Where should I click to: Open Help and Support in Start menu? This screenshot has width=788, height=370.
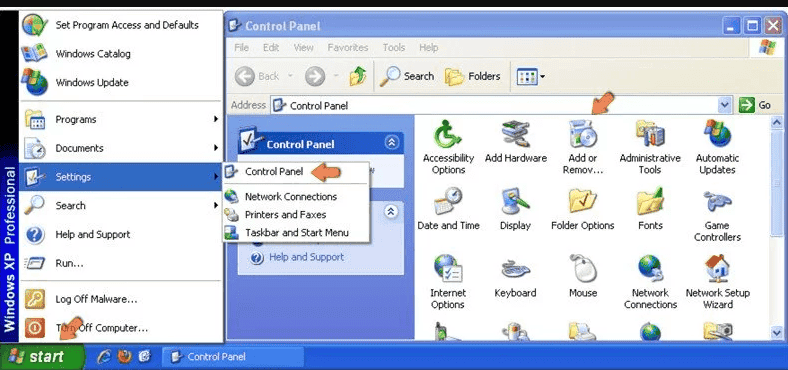click(121, 234)
